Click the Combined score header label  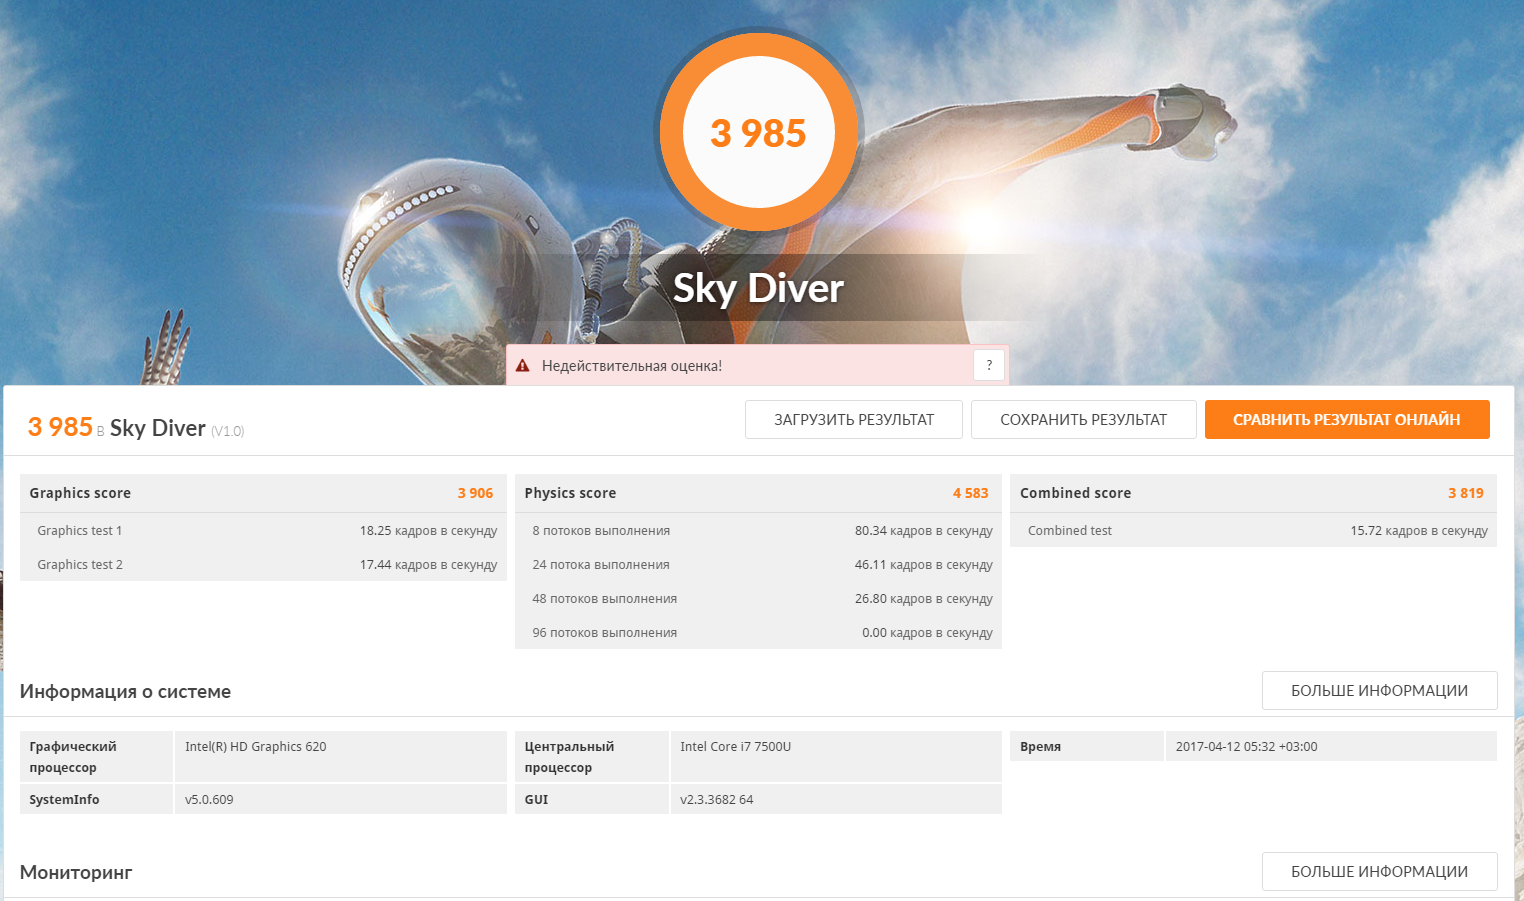pos(1075,493)
